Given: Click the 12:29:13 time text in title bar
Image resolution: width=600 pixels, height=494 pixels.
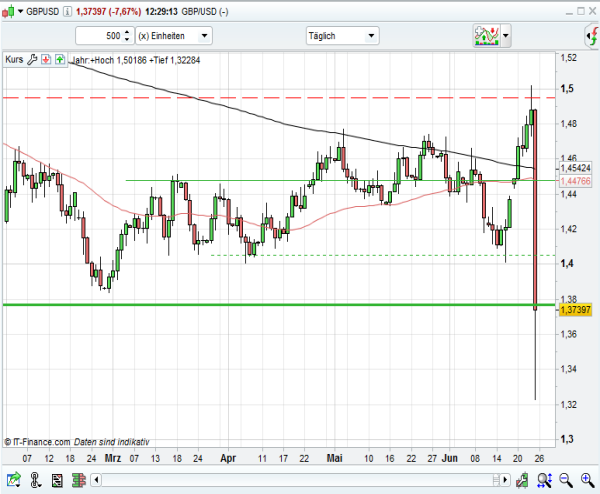Looking at the screenshot, I should (x=161, y=11).
